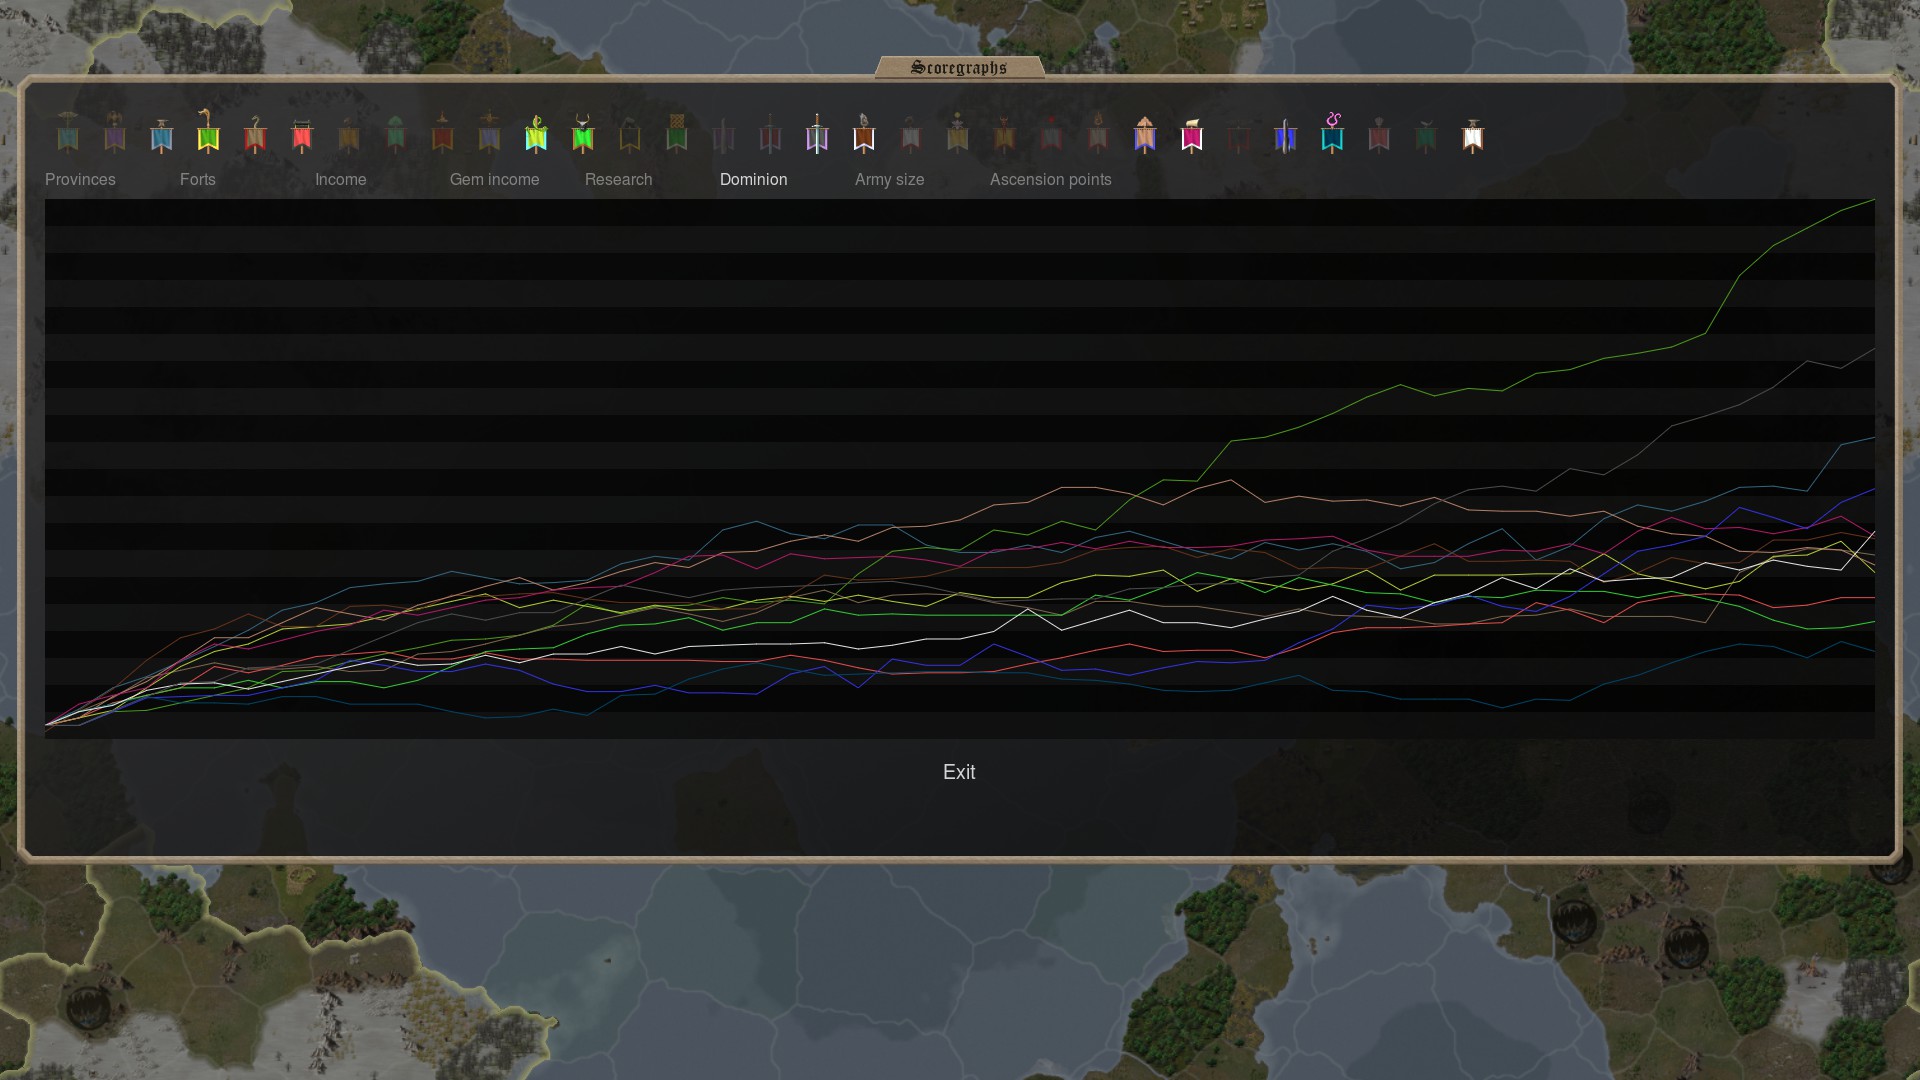Hide the white flag with anvil emblem
1920x1080 pixels.
click(1473, 135)
